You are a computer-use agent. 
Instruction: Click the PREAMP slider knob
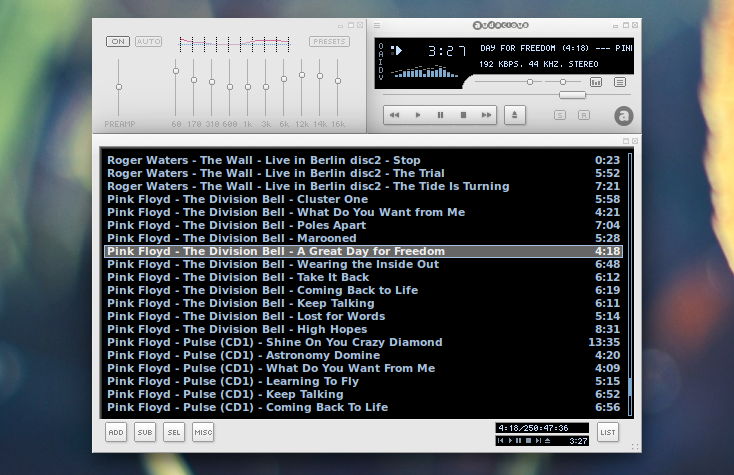click(x=119, y=87)
